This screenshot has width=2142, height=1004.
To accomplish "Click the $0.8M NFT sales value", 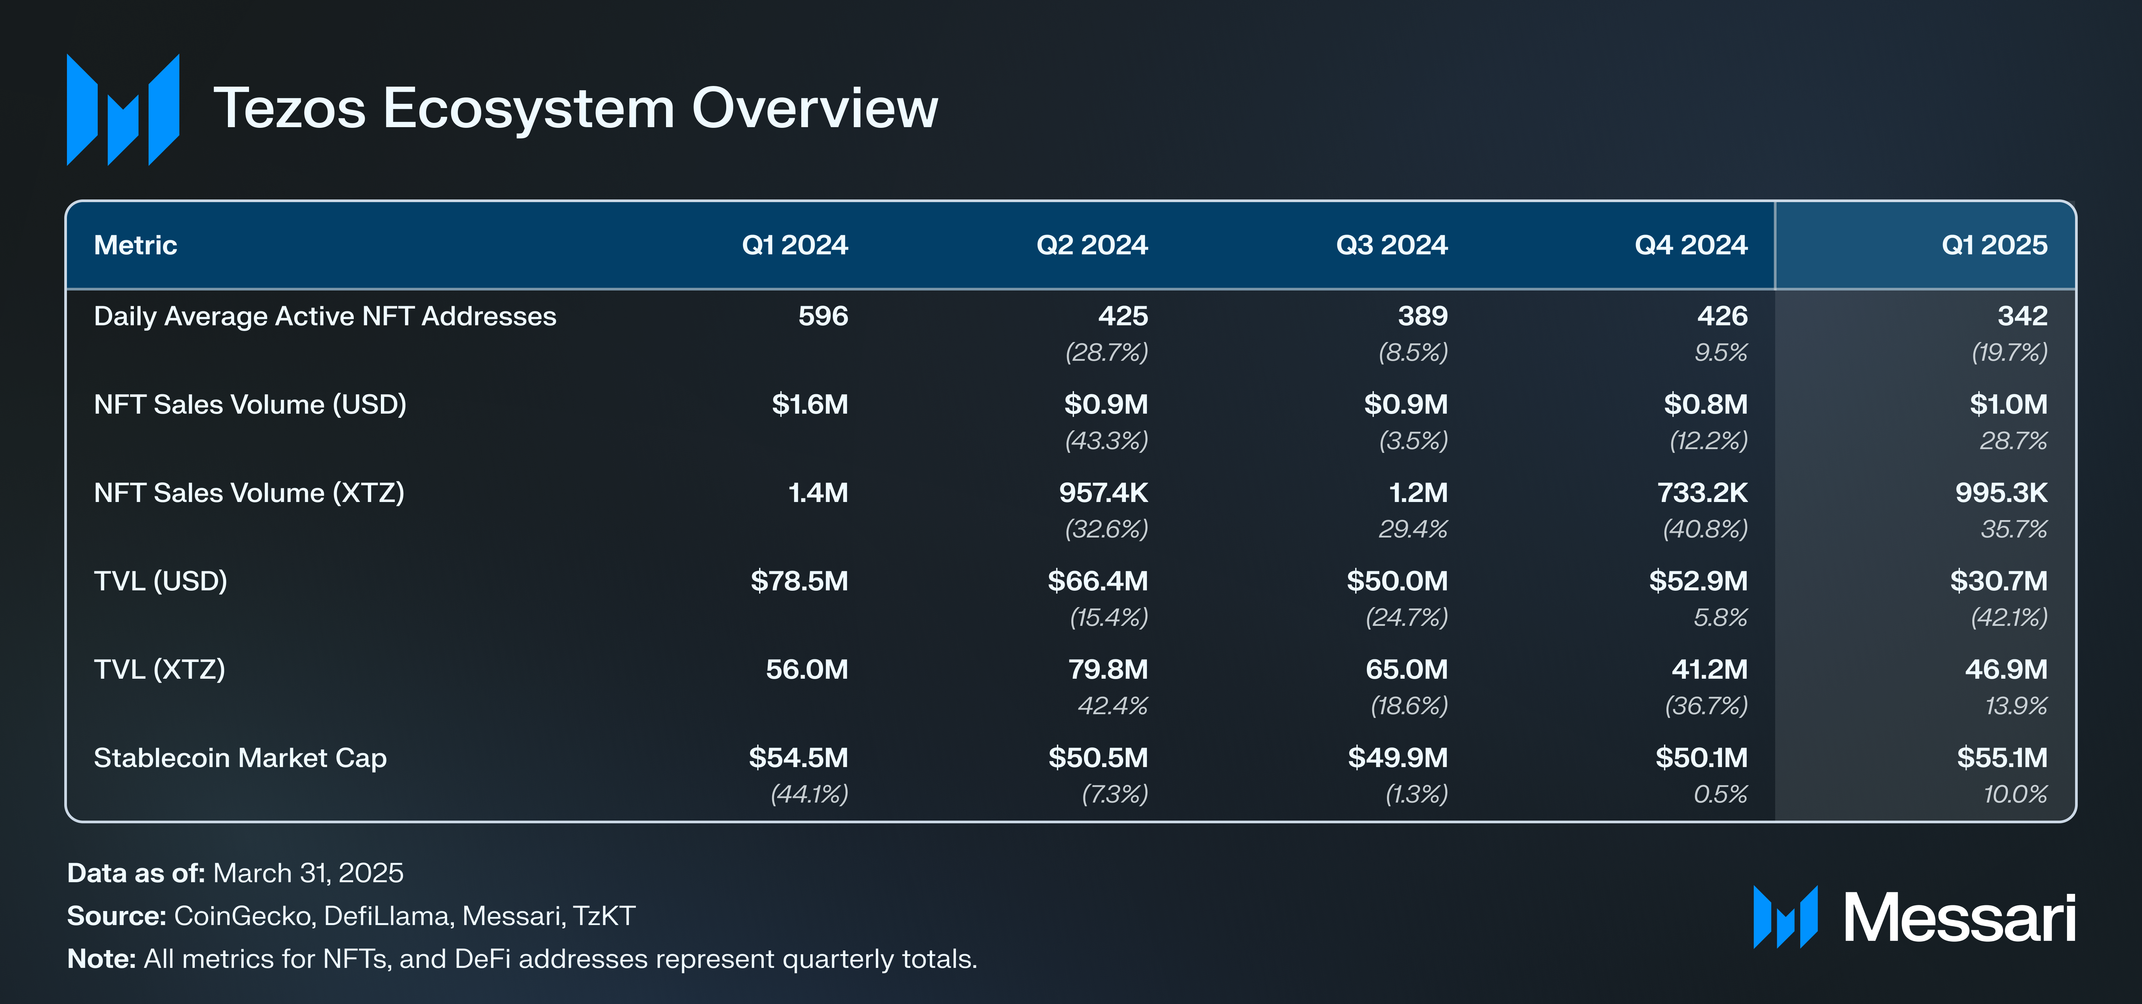I will click(x=1706, y=404).
